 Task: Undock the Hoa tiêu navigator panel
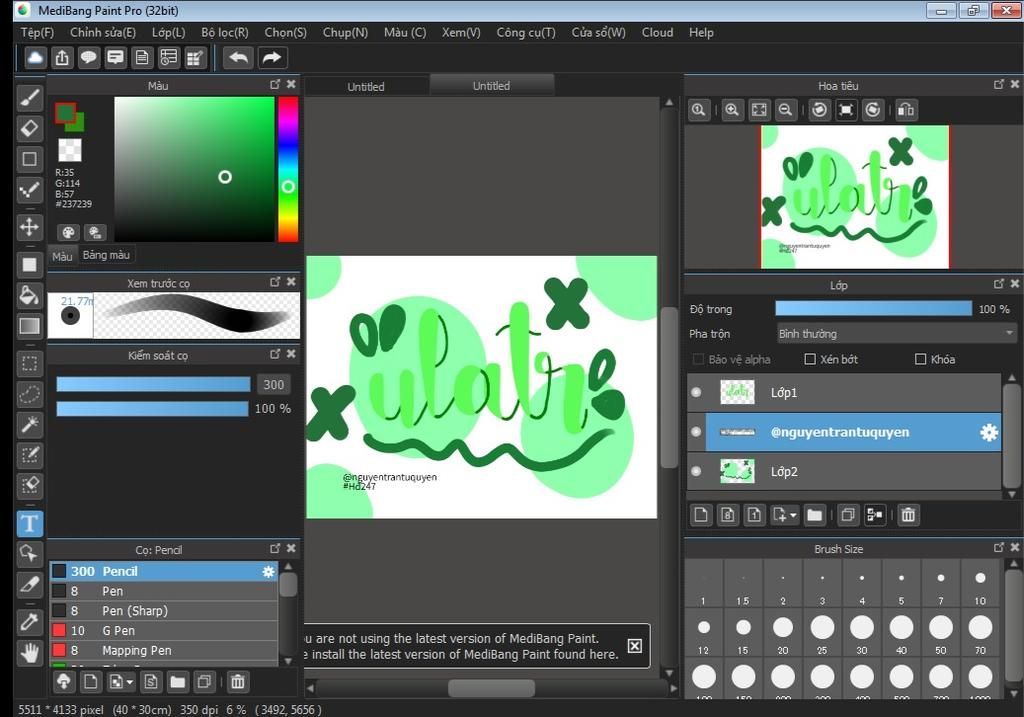pos(999,84)
